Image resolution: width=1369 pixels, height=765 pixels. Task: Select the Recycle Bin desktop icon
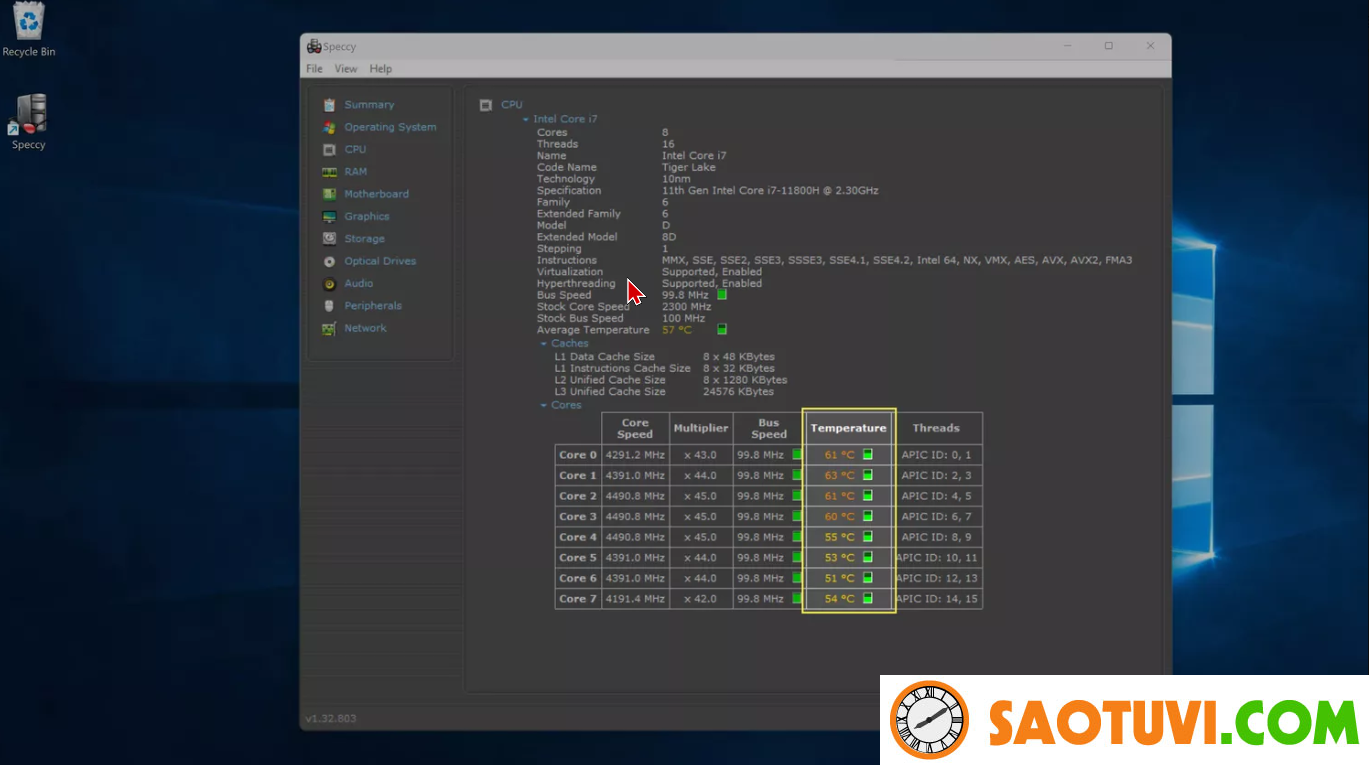click(28, 30)
